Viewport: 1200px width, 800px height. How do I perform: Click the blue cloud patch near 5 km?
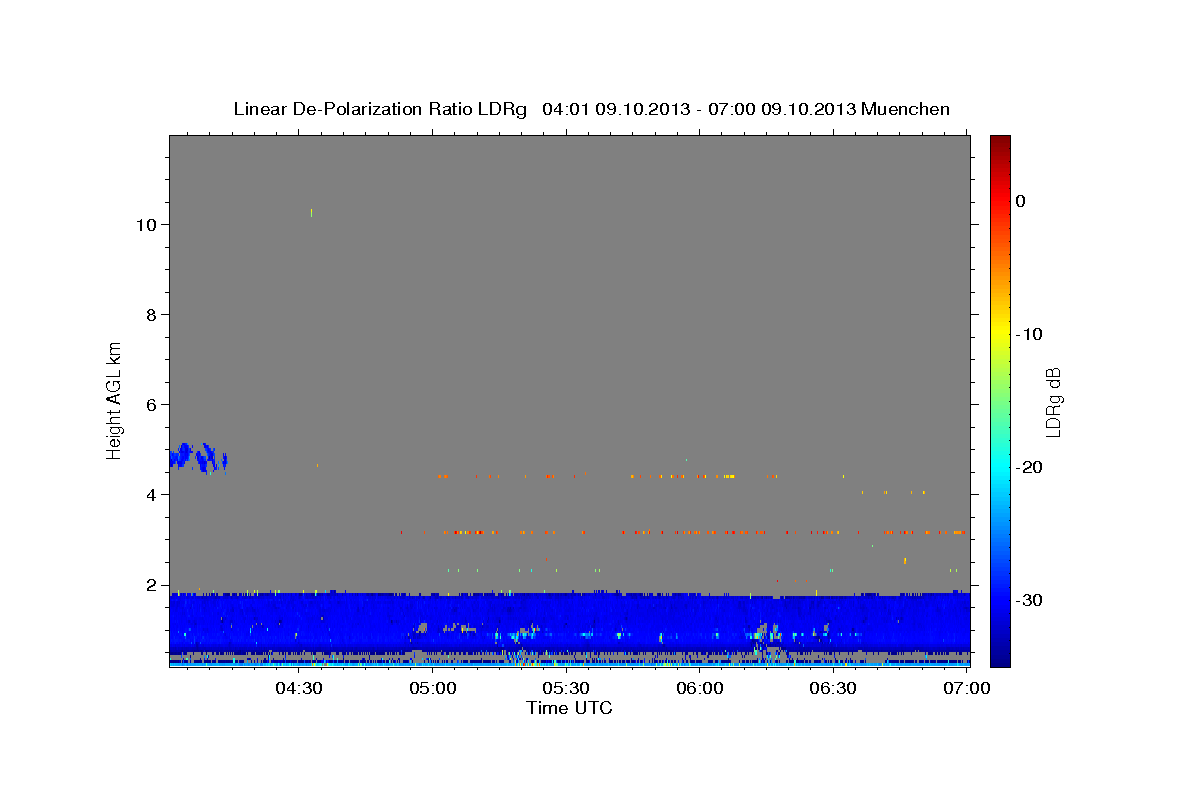(x=197, y=458)
